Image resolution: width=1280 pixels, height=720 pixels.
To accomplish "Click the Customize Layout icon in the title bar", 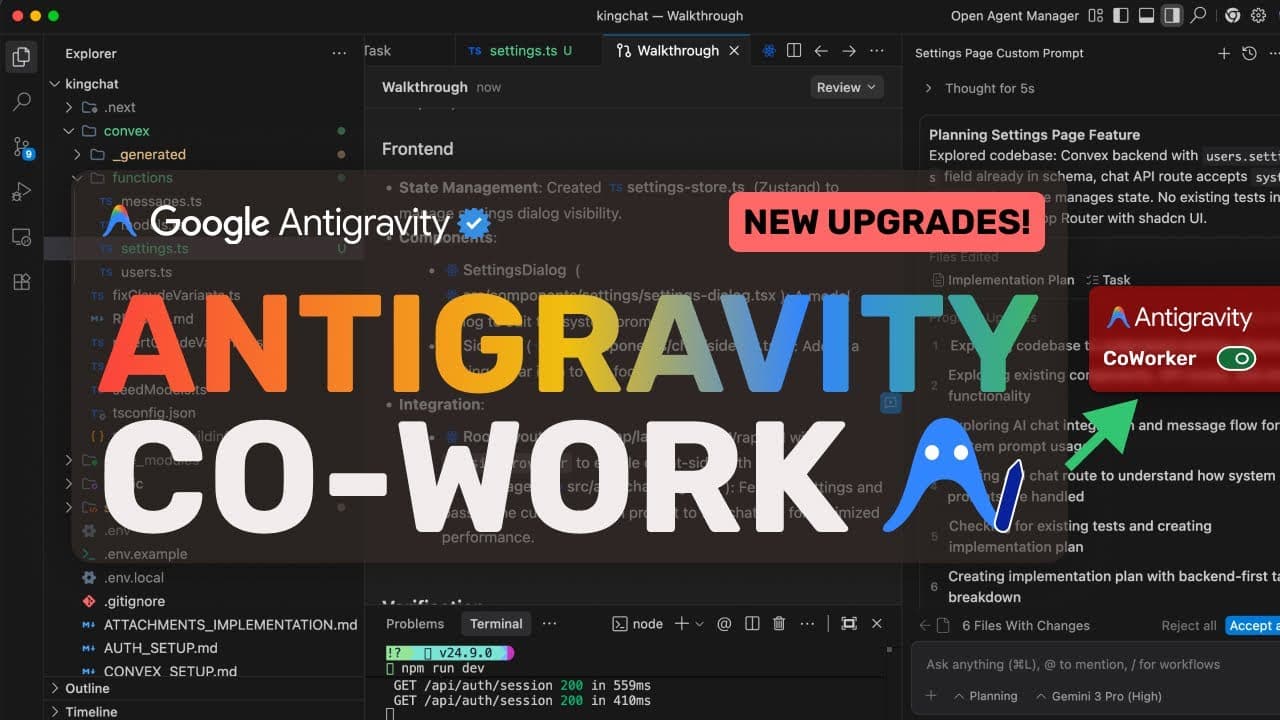I will tap(1097, 16).
